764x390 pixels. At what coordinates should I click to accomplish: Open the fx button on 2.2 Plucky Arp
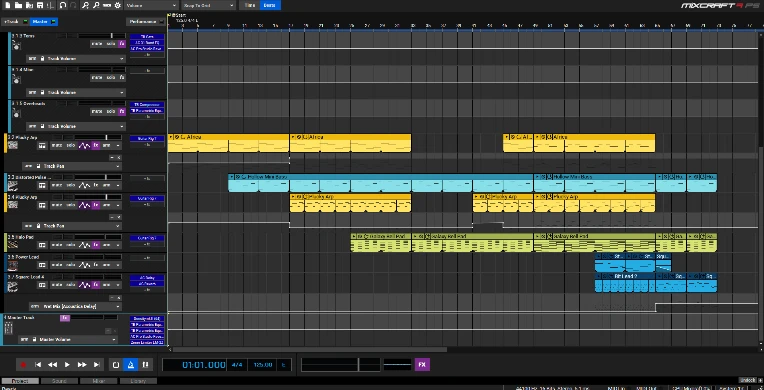click(96, 145)
